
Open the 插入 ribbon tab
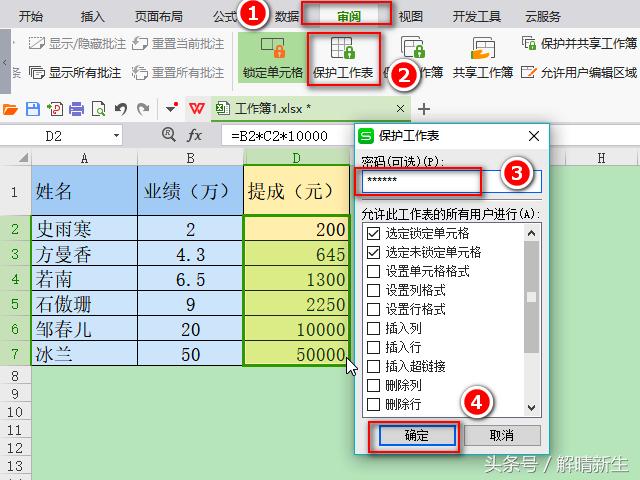[x=93, y=17]
